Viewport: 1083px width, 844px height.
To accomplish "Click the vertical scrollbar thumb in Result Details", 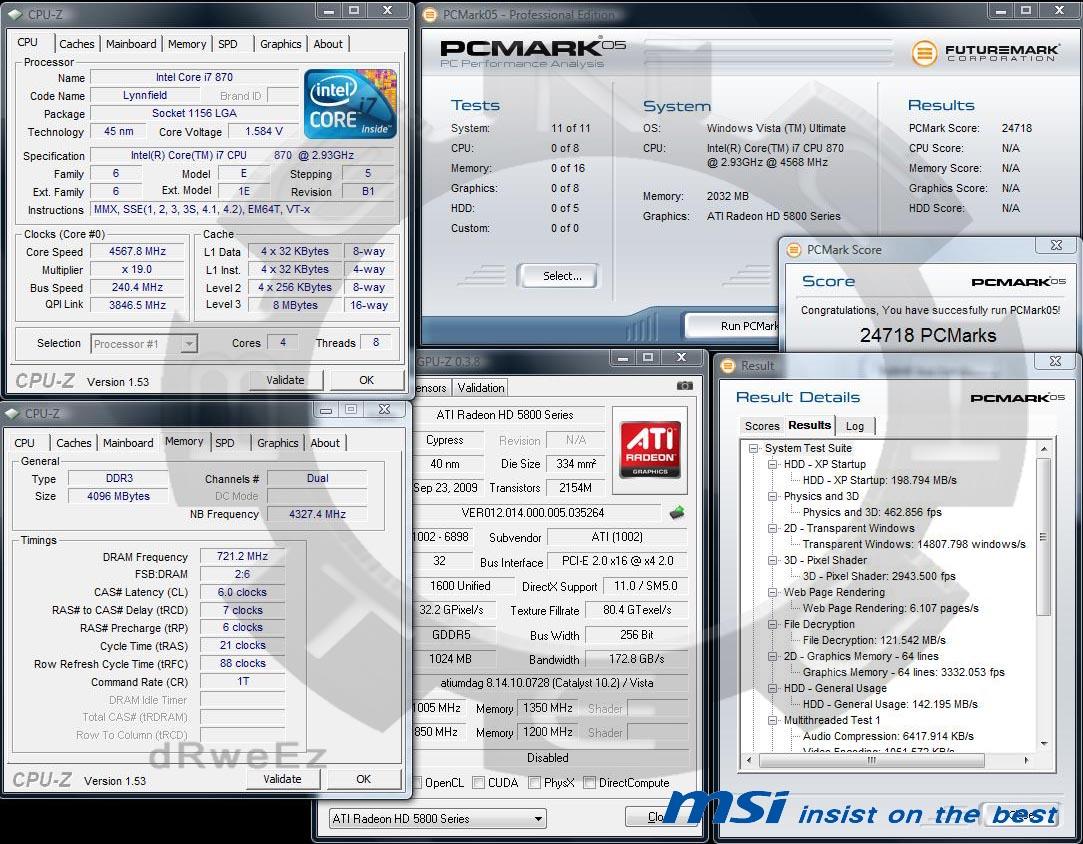I will tap(1044, 537).
